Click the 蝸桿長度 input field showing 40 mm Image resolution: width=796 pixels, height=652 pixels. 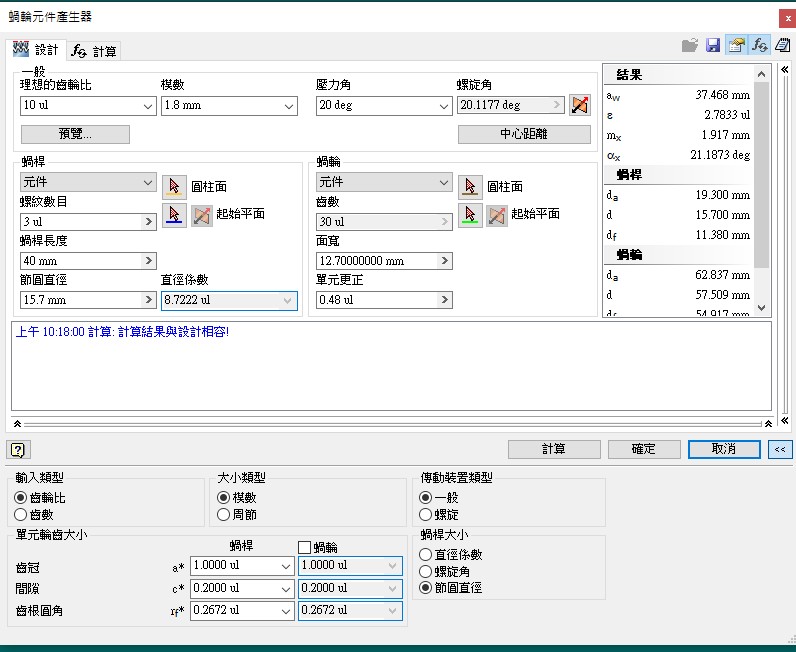tap(80, 261)
